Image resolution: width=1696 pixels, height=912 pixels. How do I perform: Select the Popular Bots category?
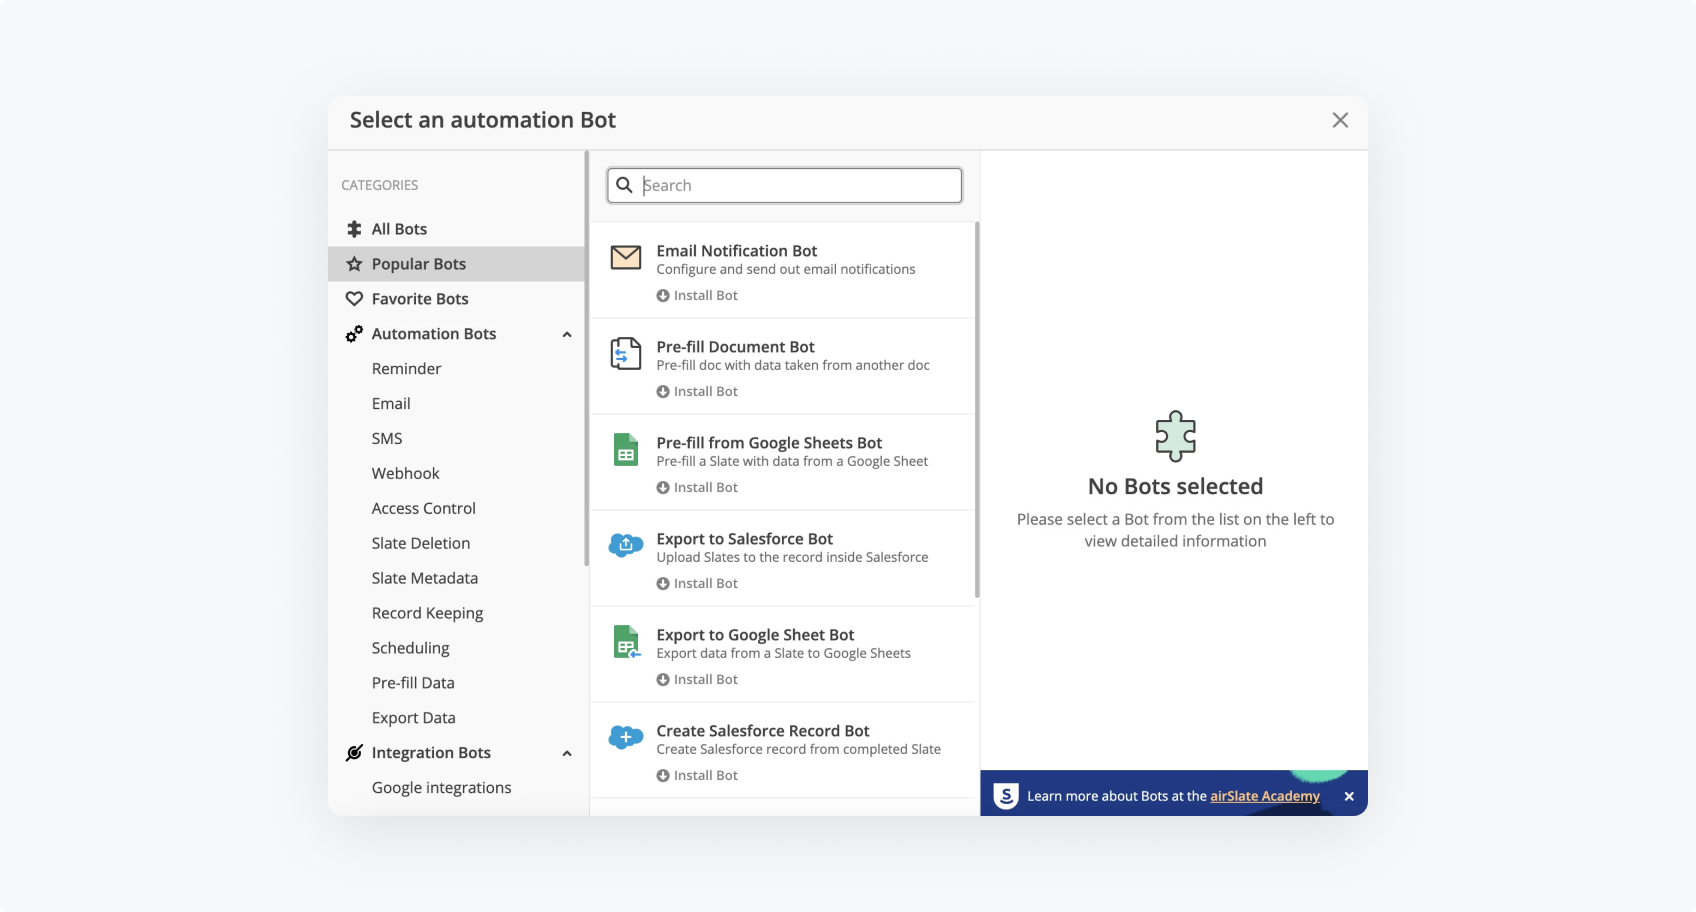pos(418,264)
